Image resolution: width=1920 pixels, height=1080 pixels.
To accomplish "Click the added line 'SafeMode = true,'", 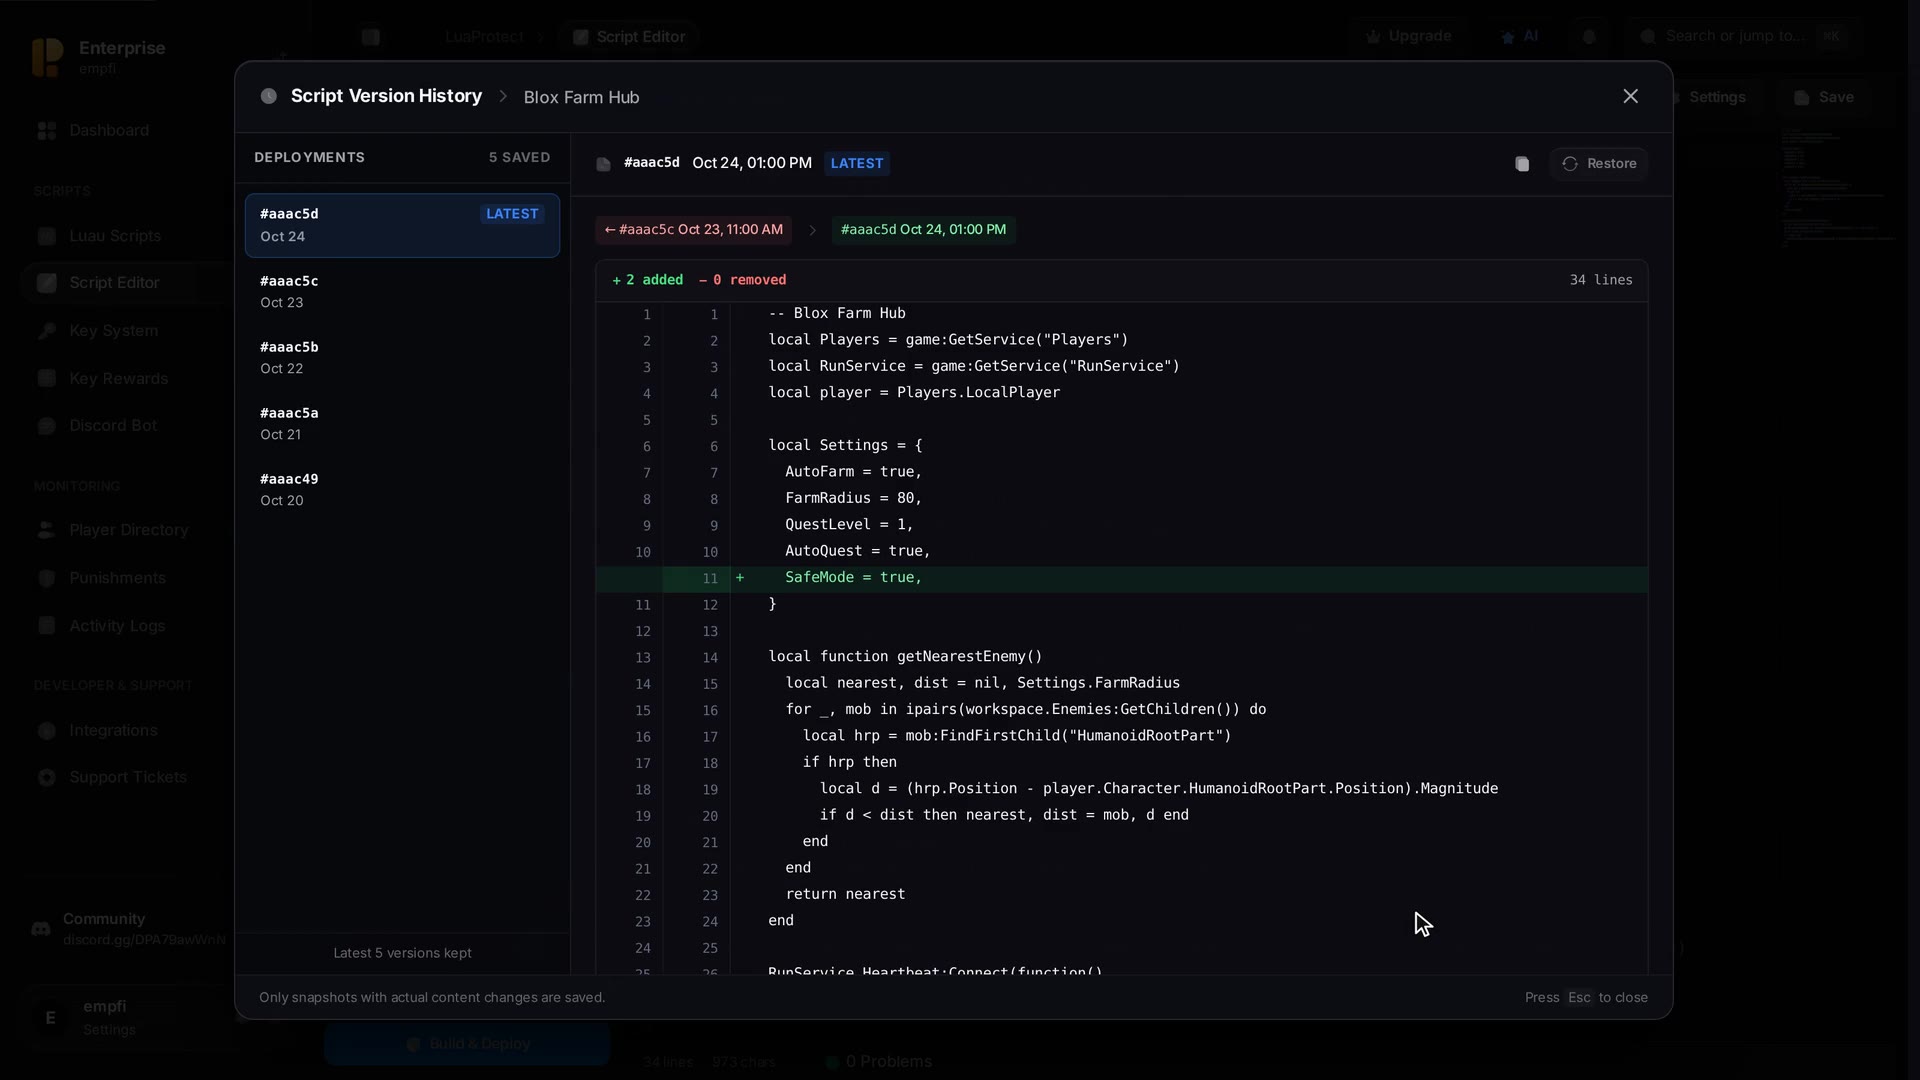I will pos(1121,578).
